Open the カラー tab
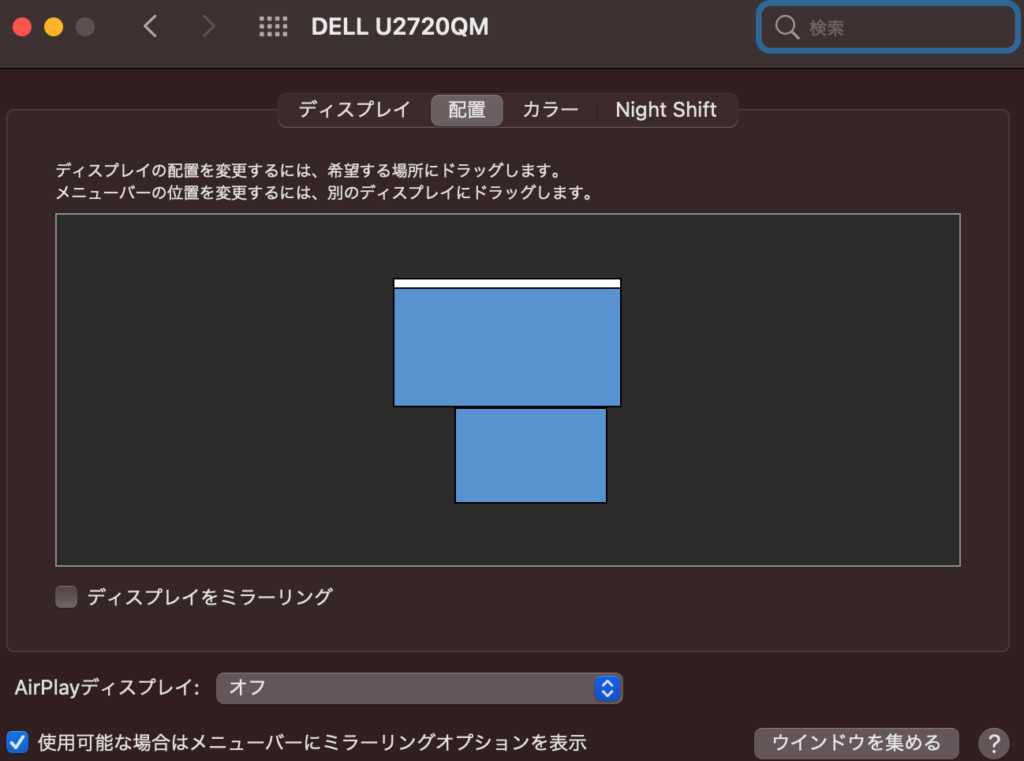Screen dimensions: 1024x761 point(550,110)
